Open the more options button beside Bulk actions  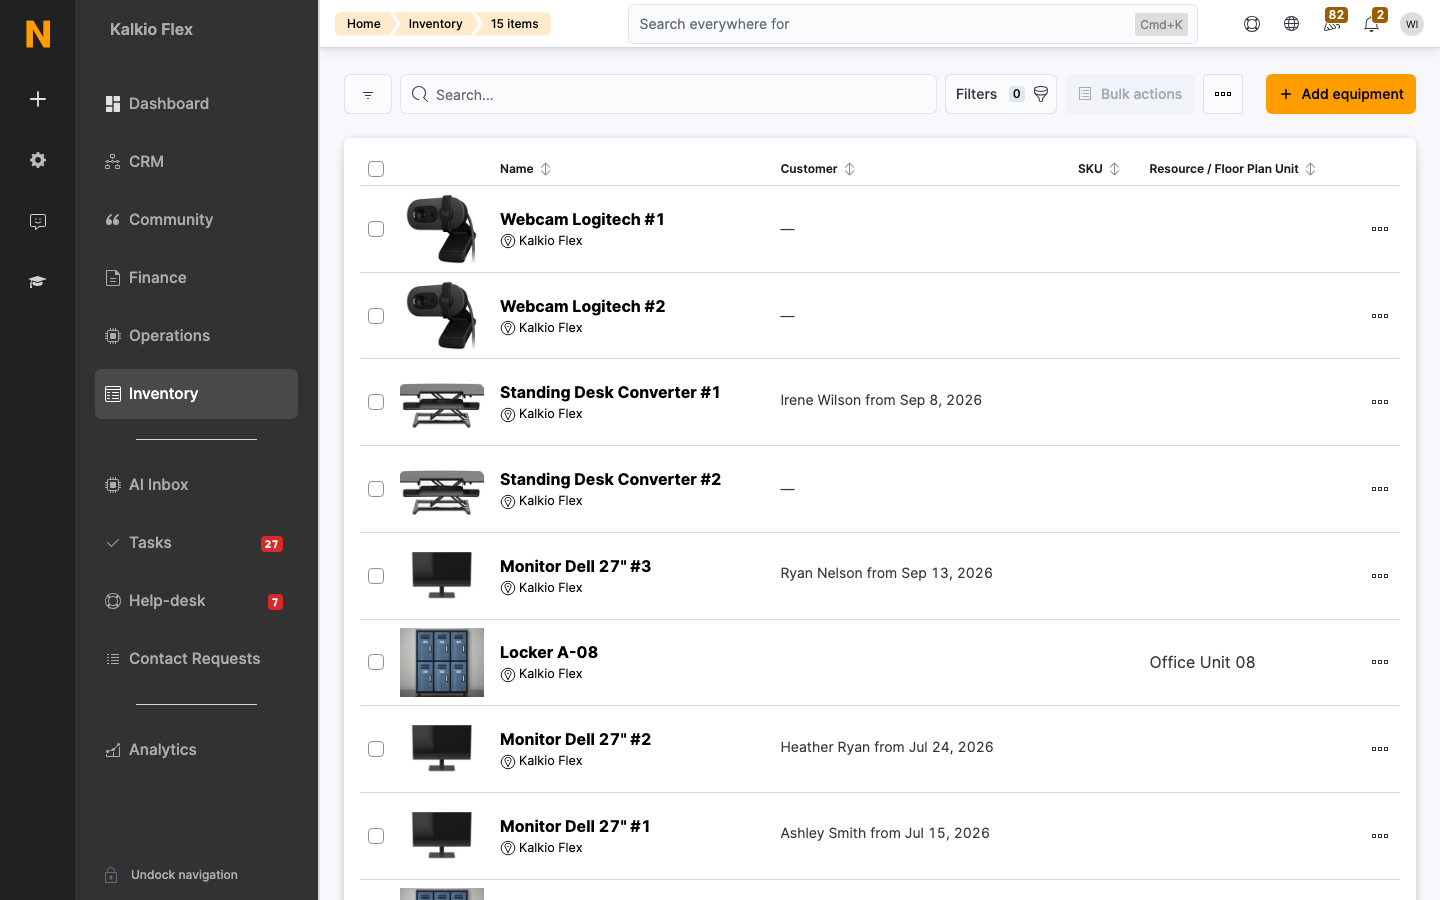point(1223,94)
